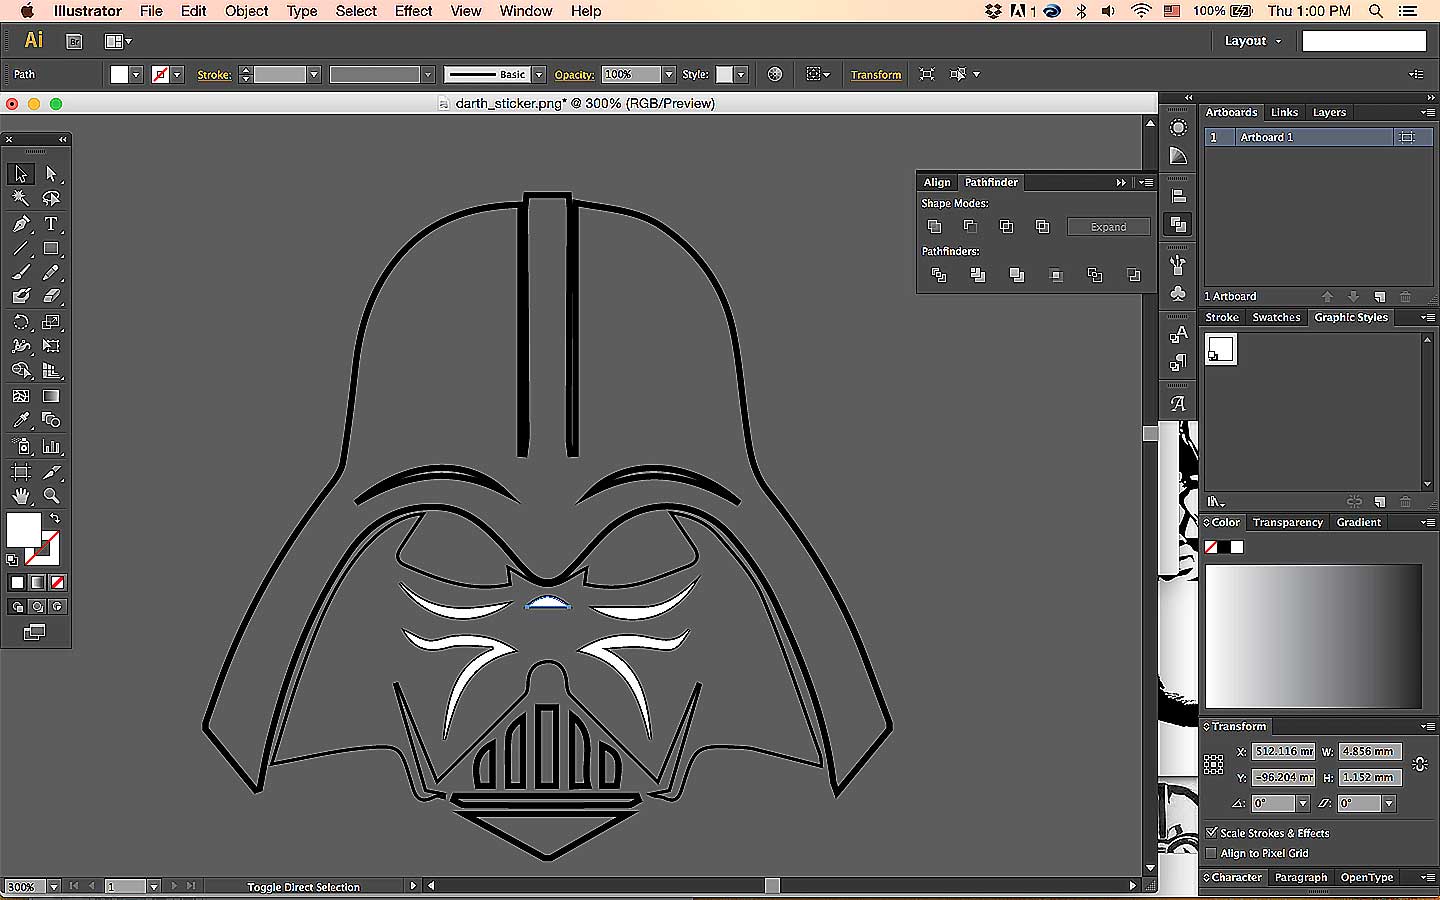The height and width of the screenshot is (900, 1440).
Task: Select the Line Segment tool
Action: click(x=20, y=248)
